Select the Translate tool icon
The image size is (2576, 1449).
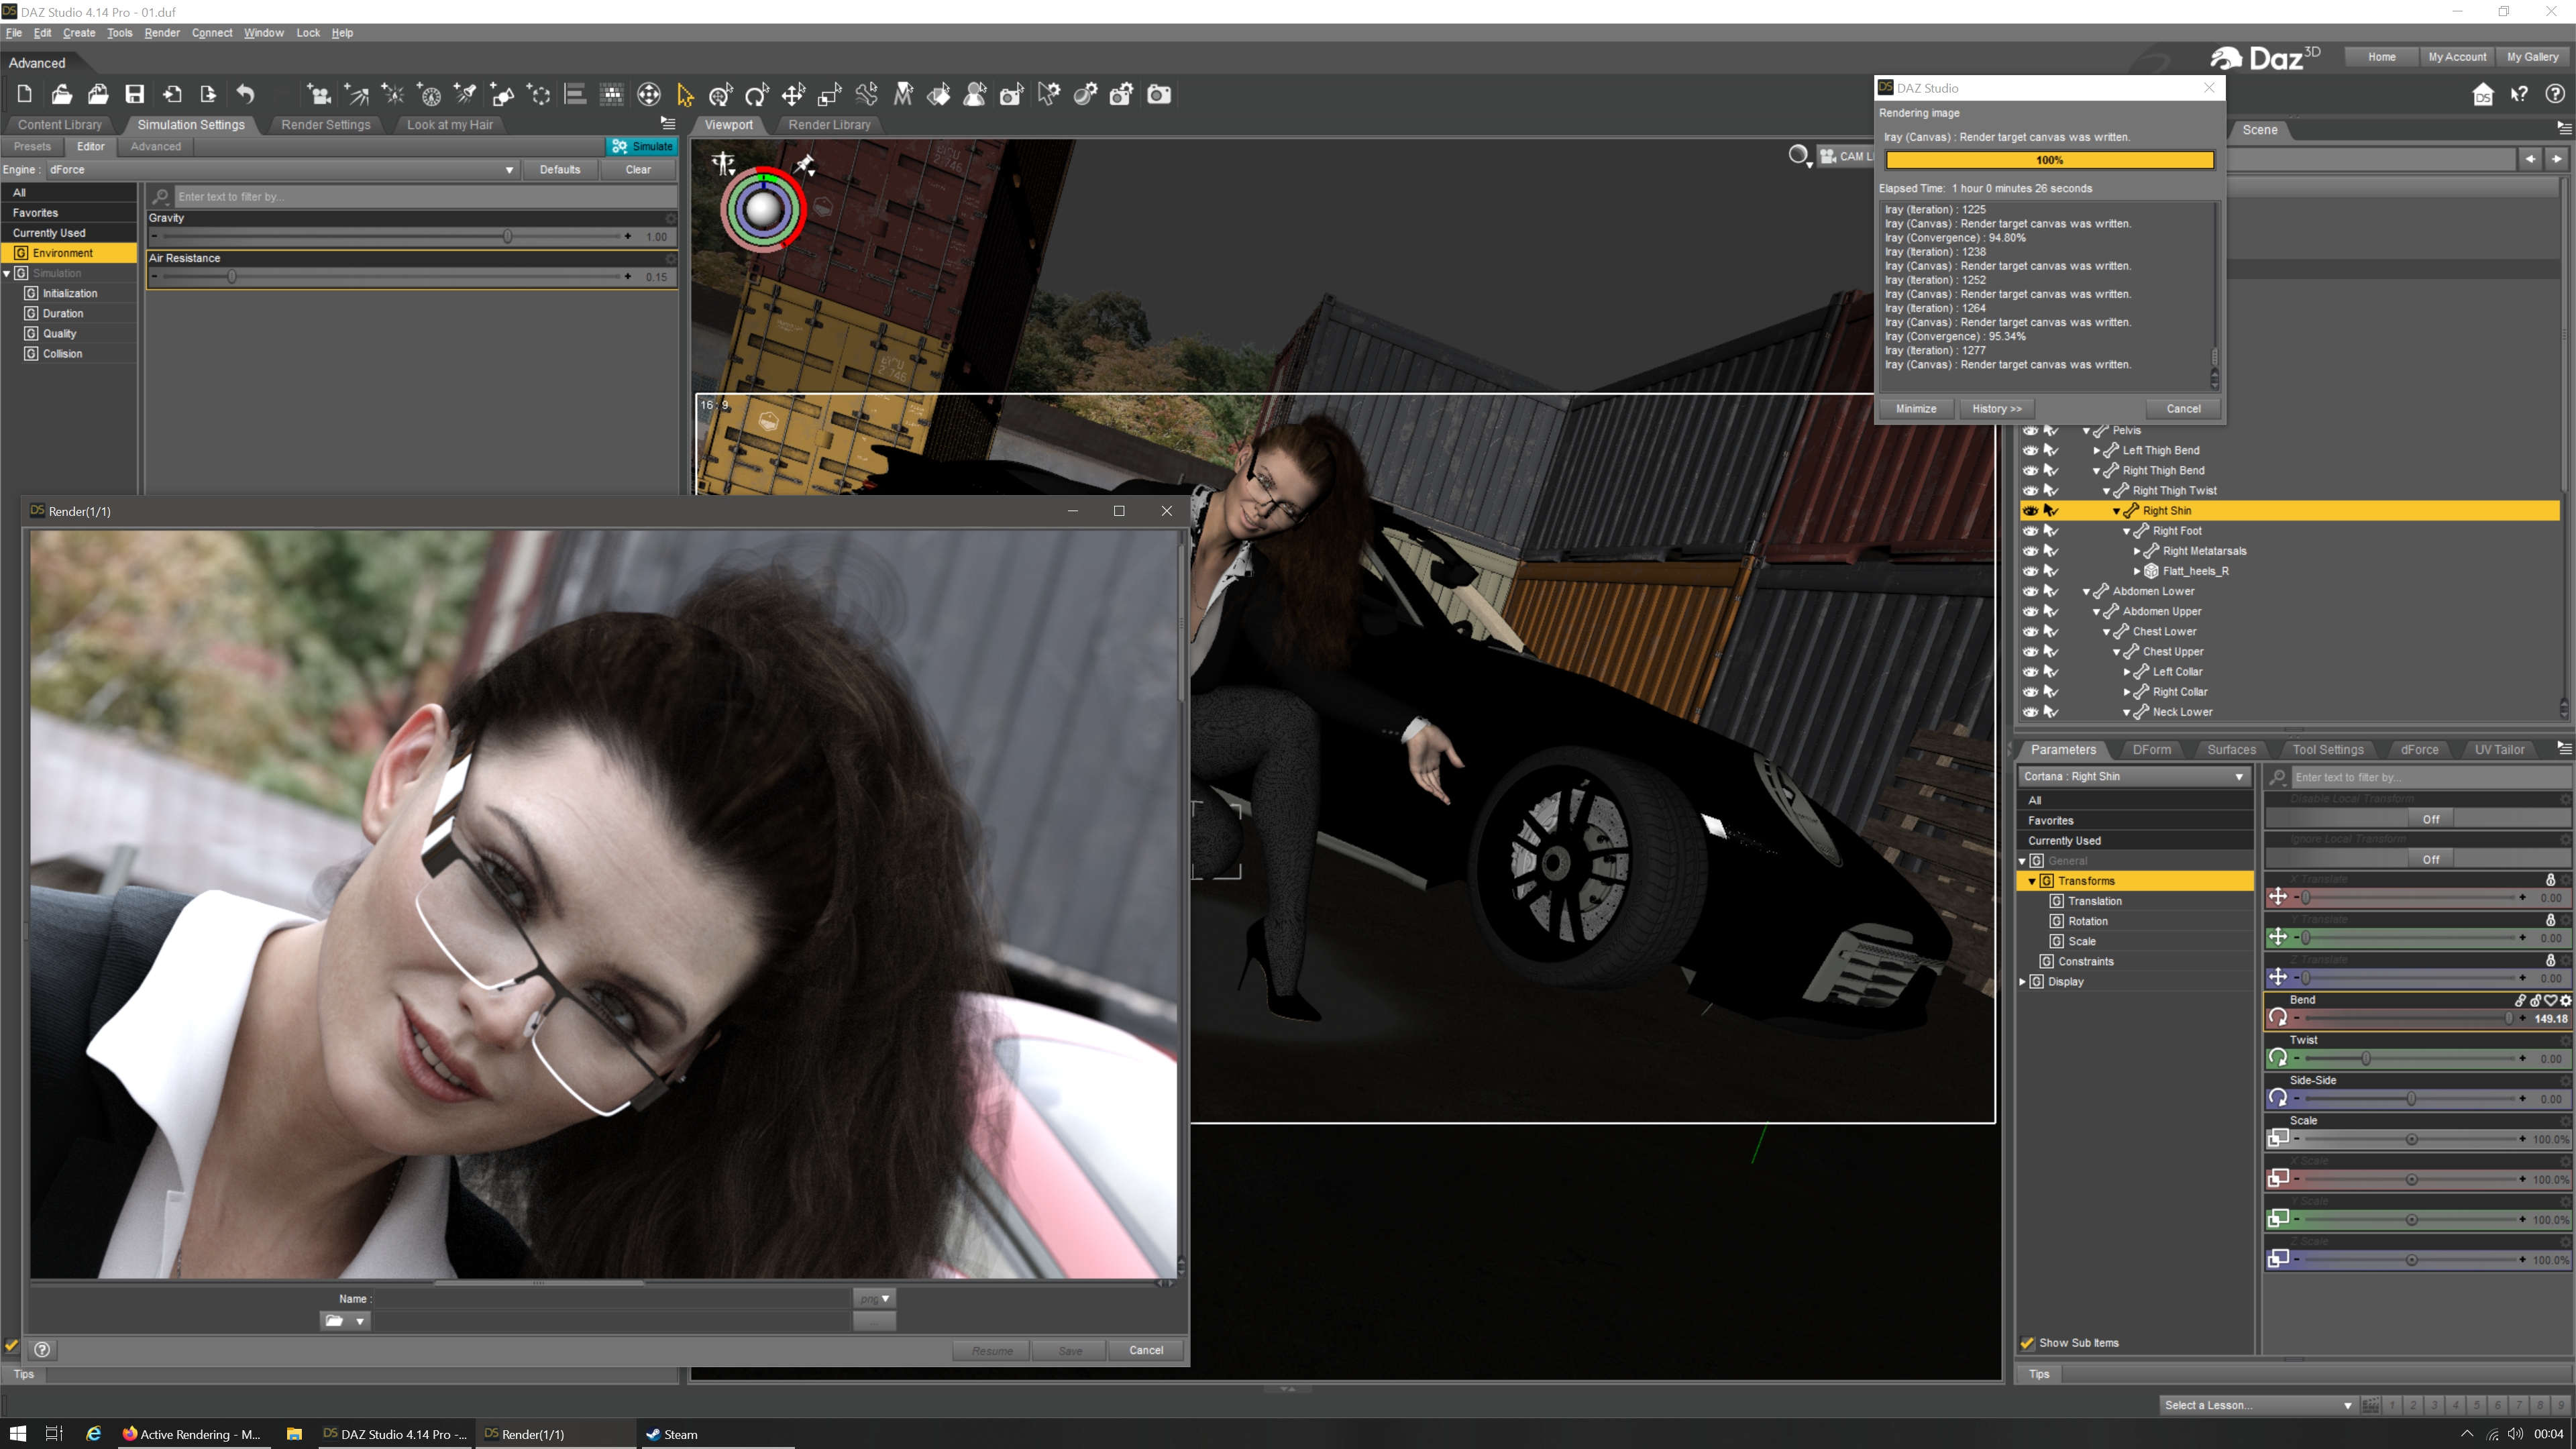pos(794,94)
